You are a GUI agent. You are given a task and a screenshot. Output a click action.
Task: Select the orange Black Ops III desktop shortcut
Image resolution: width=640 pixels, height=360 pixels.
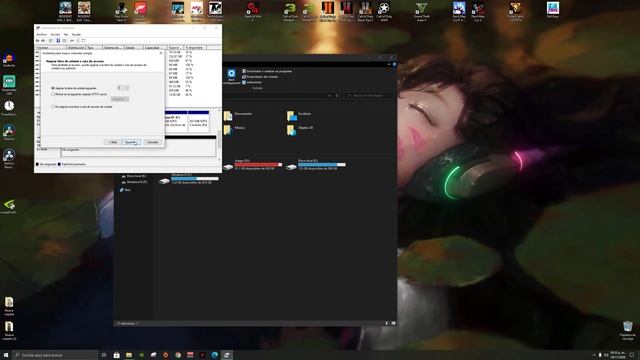[327, 11]
